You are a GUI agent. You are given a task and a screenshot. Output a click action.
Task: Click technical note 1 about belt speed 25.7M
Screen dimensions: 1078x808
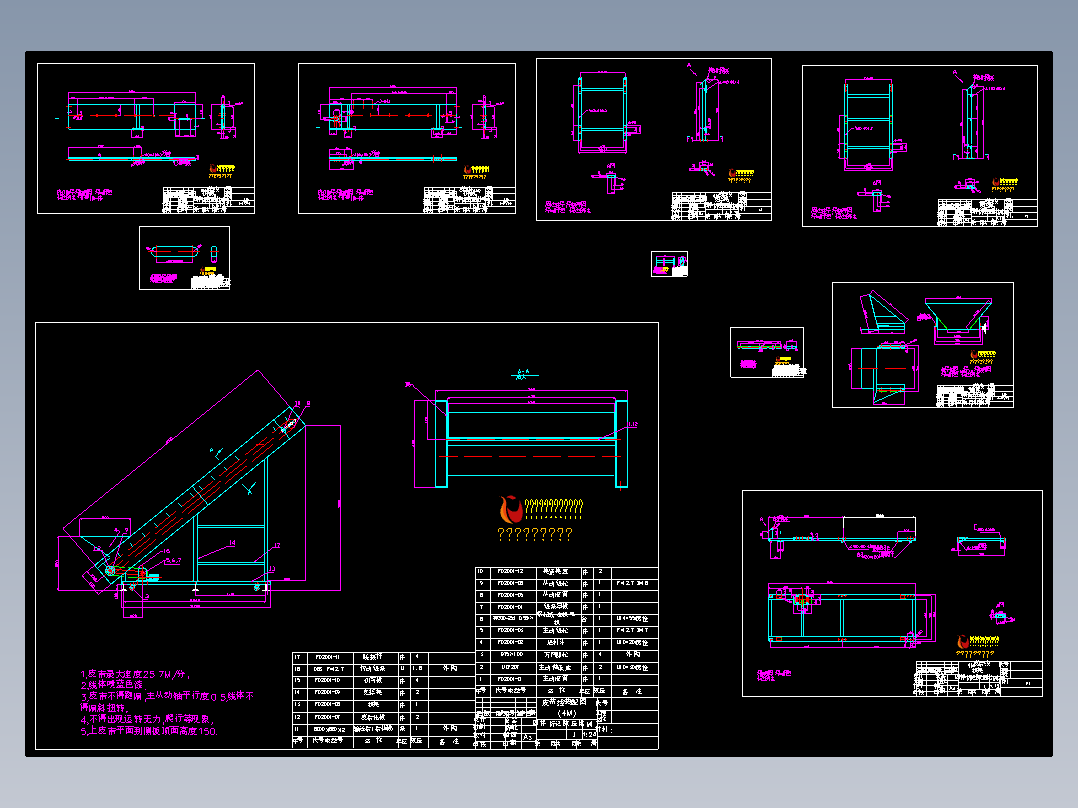tap(135, 675)
